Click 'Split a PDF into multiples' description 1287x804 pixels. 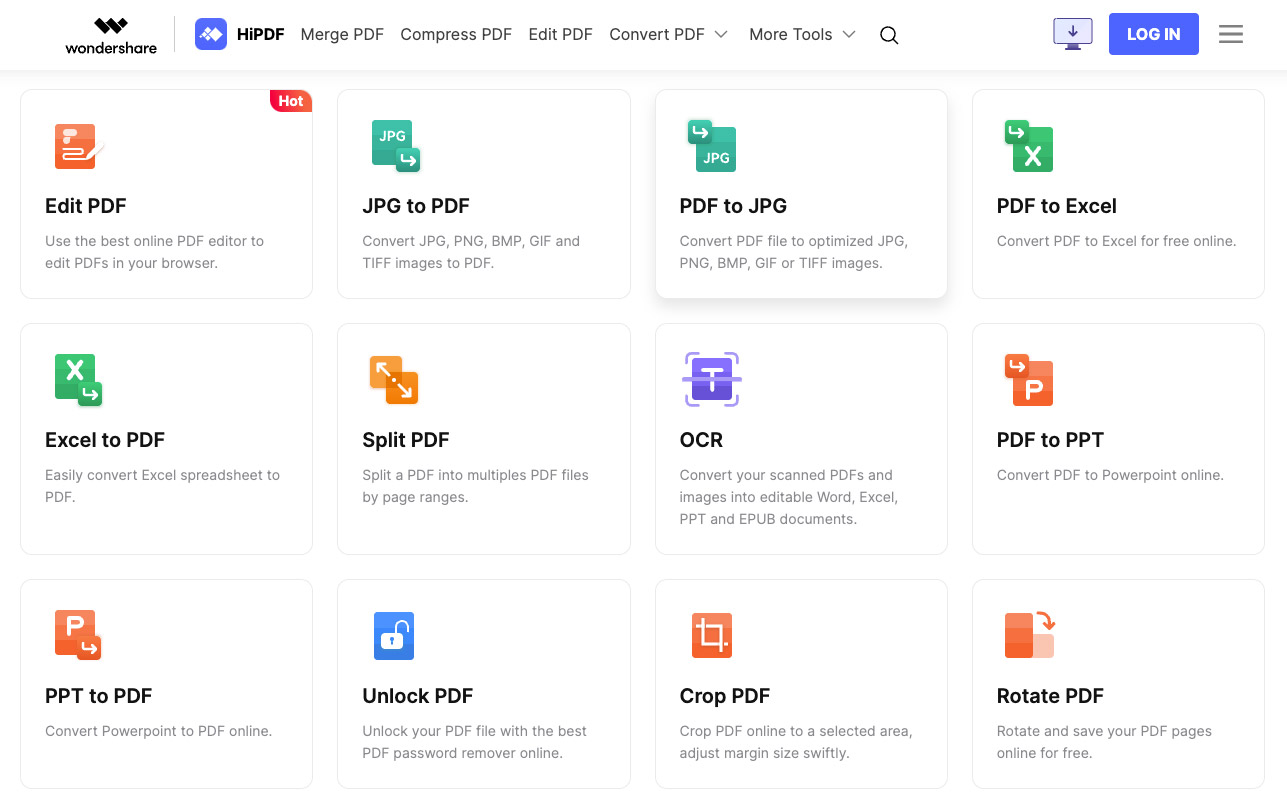[x=476, y=486]
